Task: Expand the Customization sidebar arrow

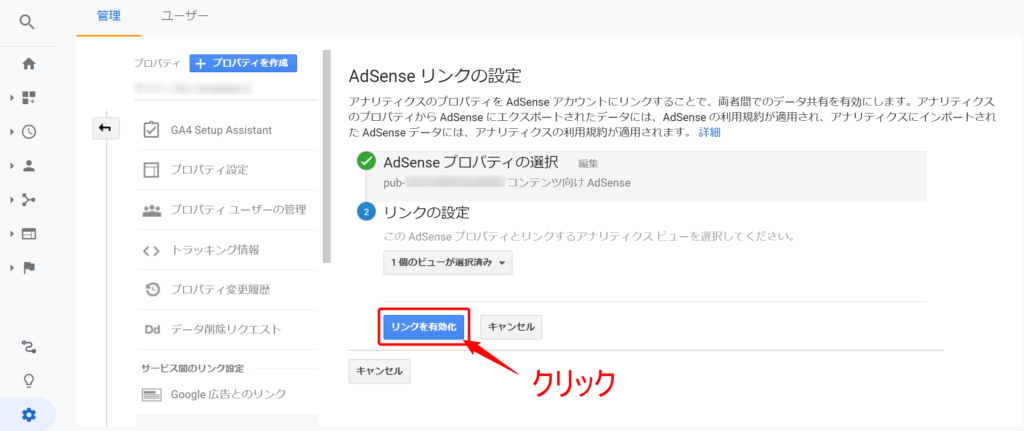Action: click(12, 98)
